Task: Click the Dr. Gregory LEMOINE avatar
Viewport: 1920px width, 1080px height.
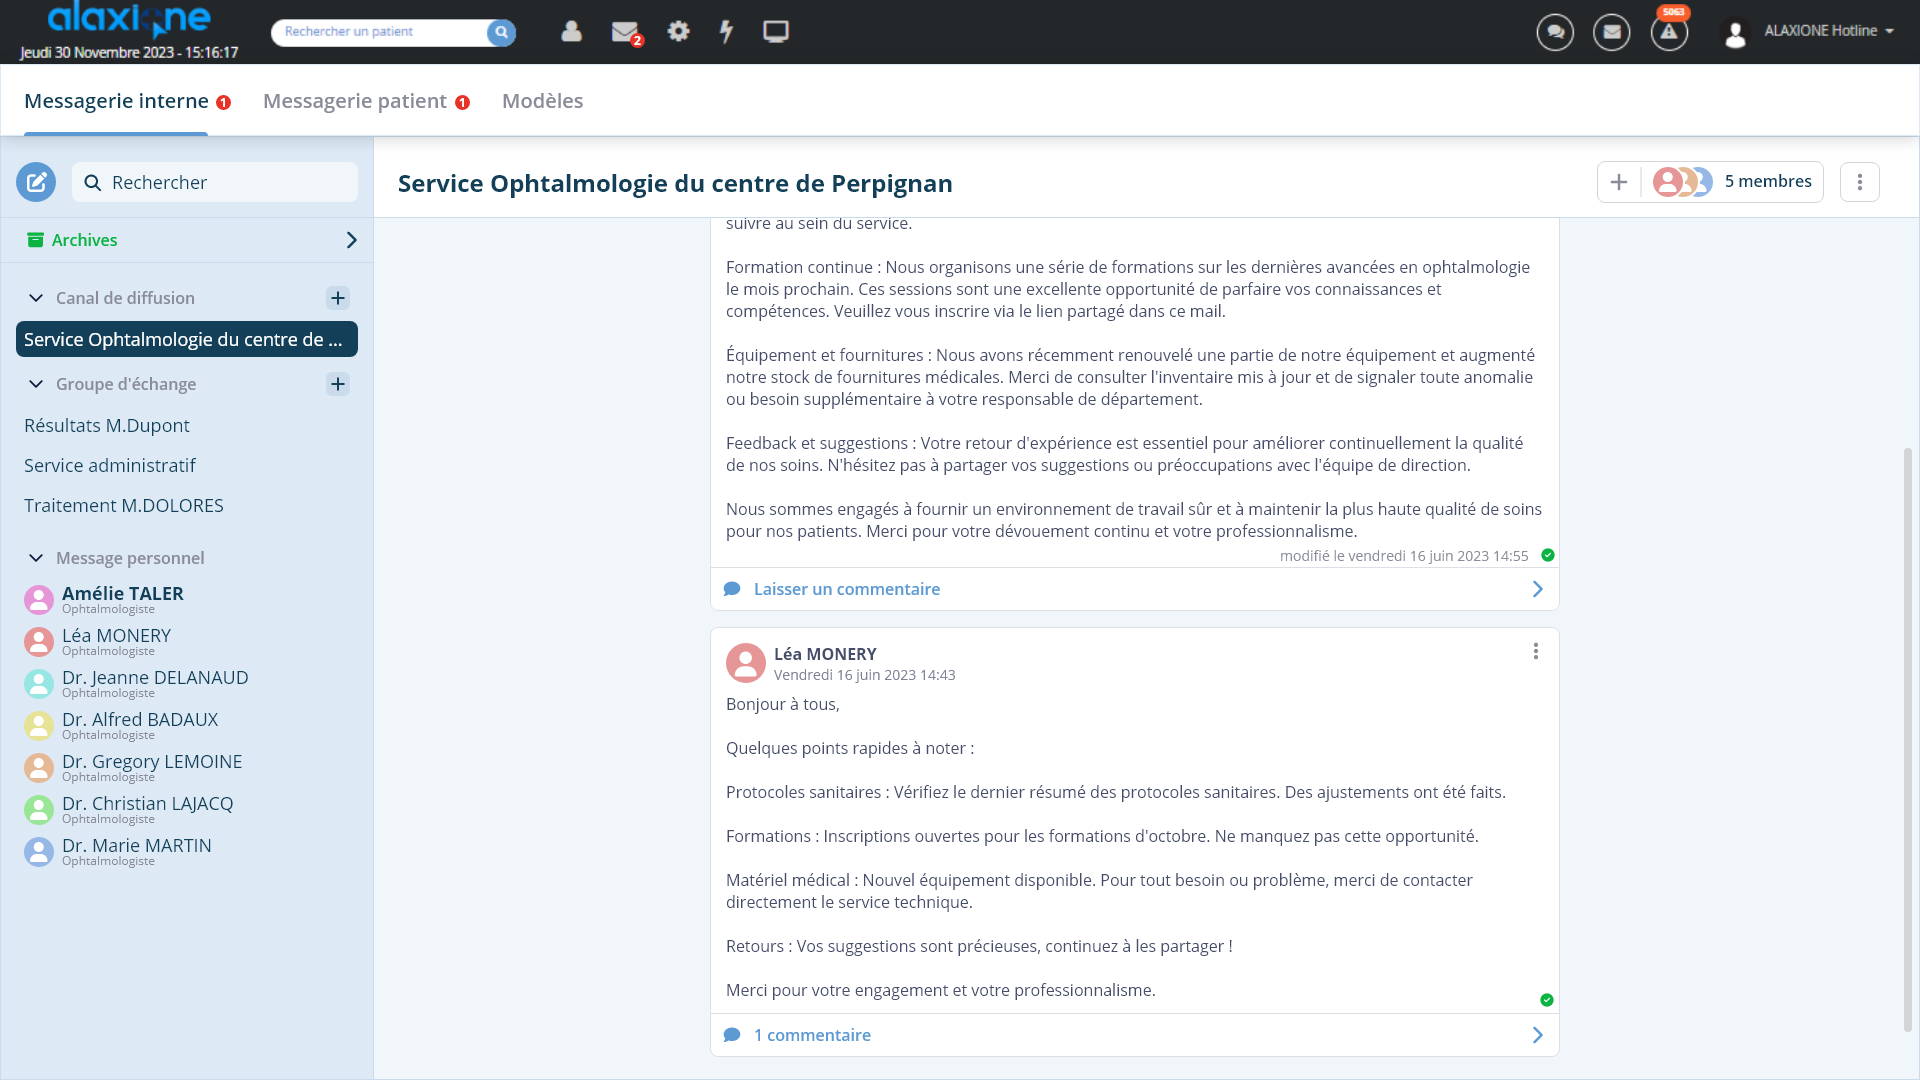Action: click(x=39, y=768)
